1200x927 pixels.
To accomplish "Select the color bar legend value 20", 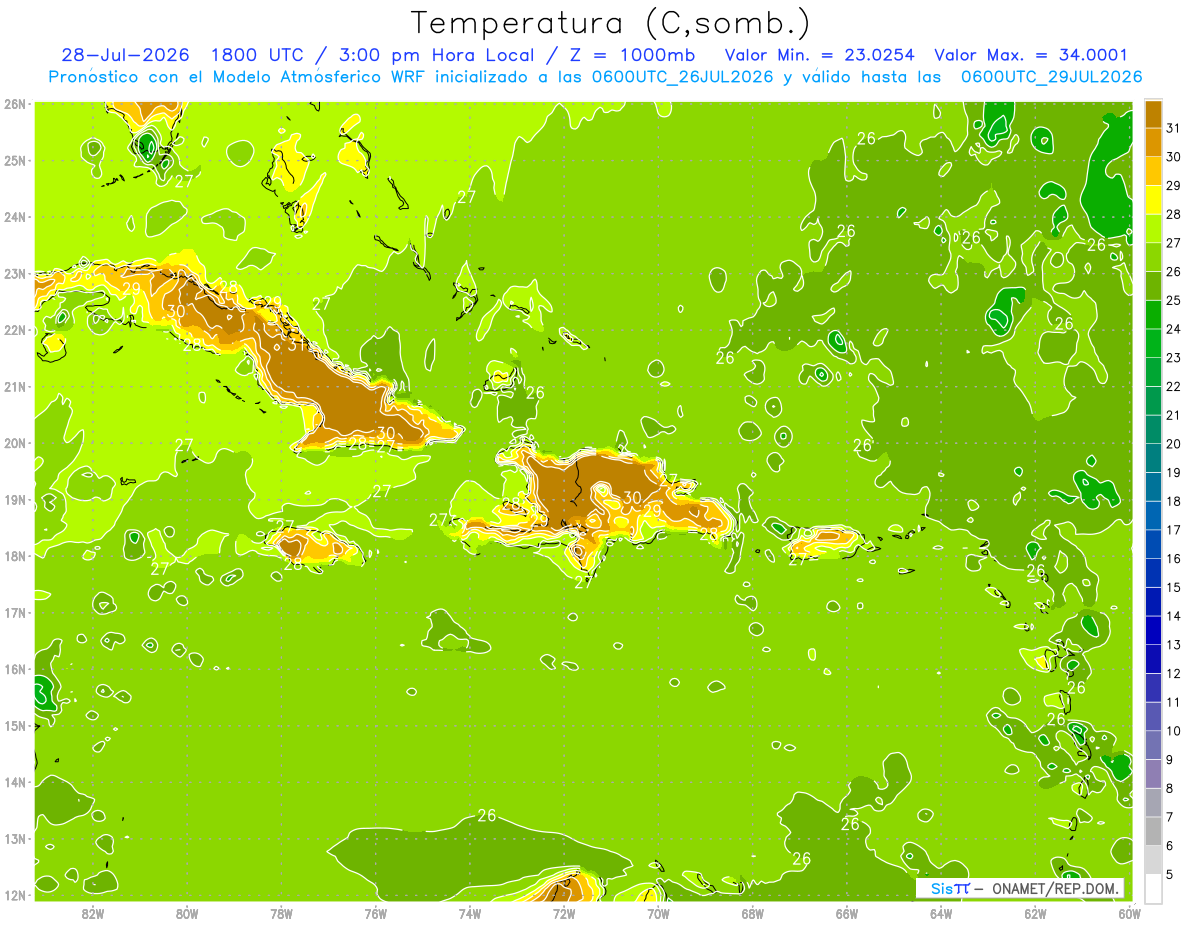I will click(x=1173, y=444).
